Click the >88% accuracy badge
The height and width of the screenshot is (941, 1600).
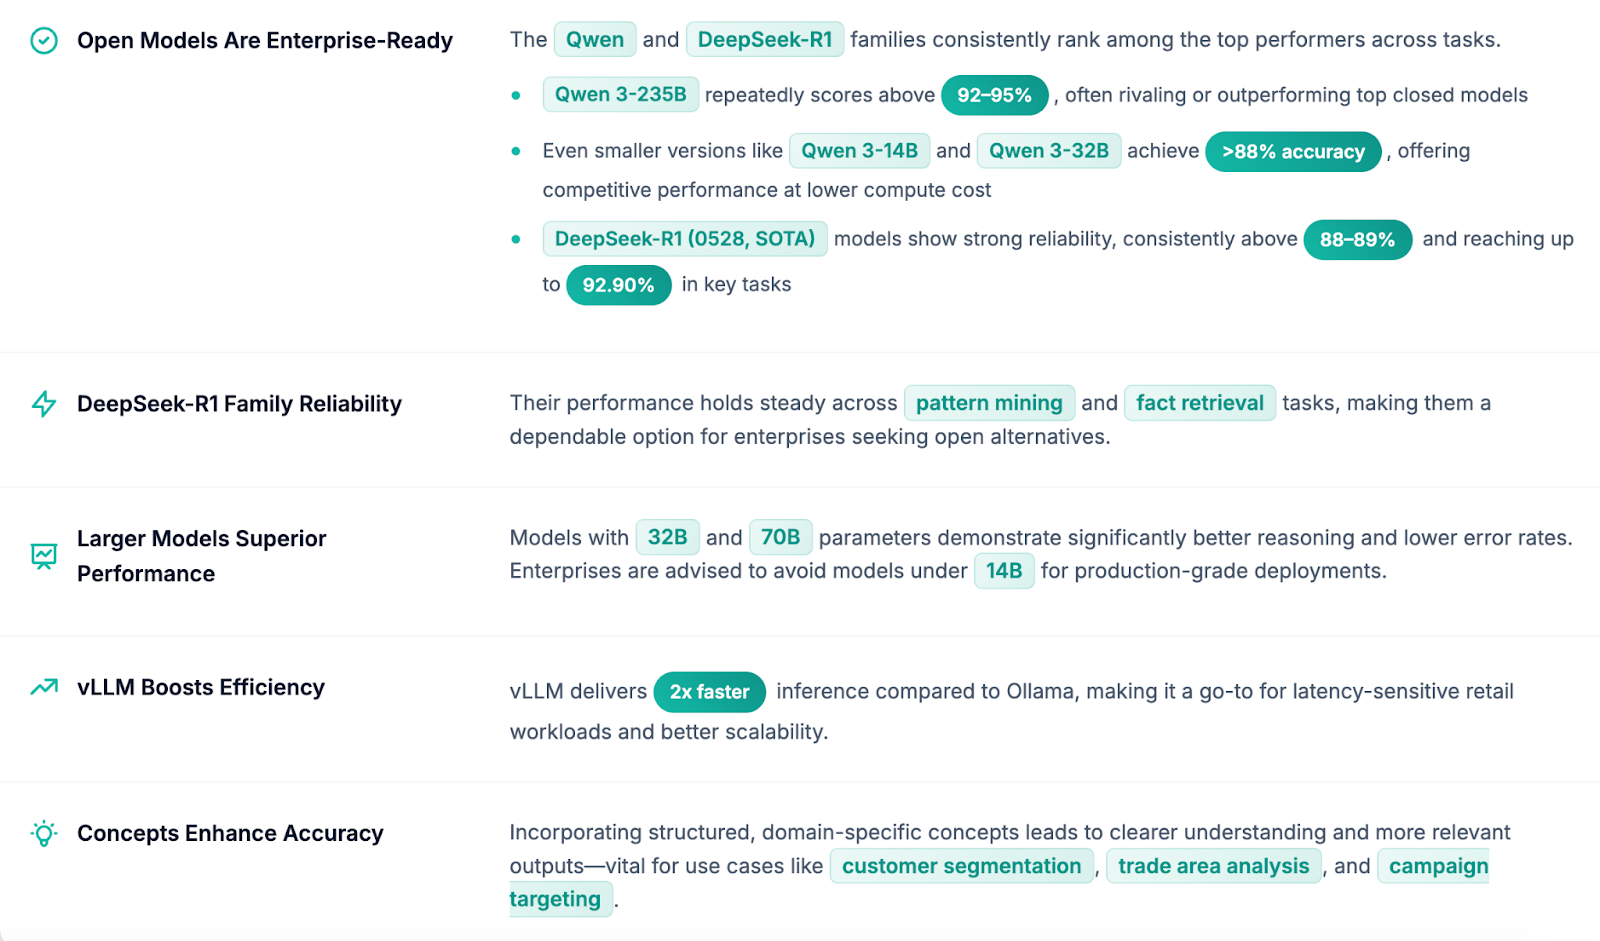(1293, 152)
